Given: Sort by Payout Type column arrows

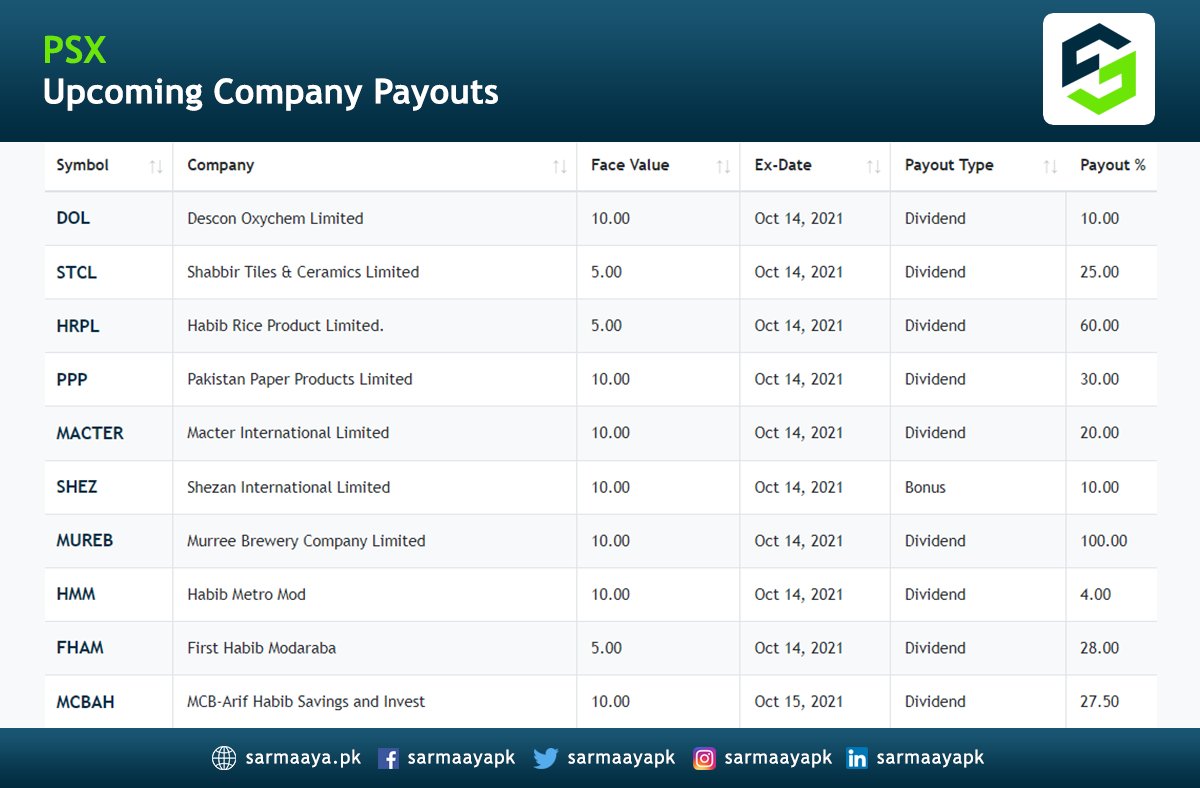Looking at the screenshot, I should coord(1050,167).
